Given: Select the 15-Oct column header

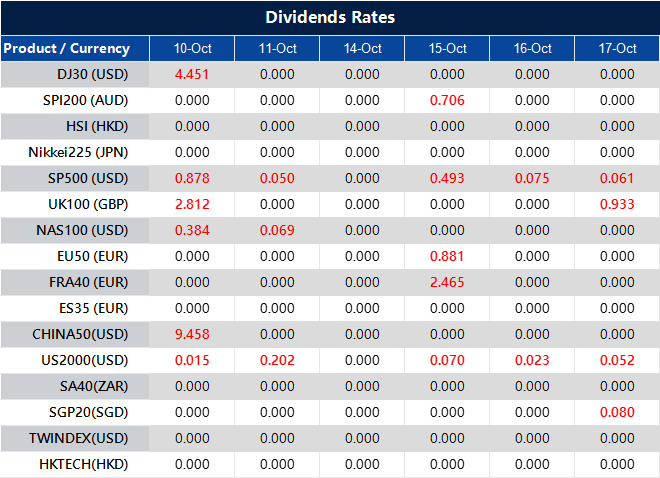Looking at the screenshot, I should [x=447, y=48].
